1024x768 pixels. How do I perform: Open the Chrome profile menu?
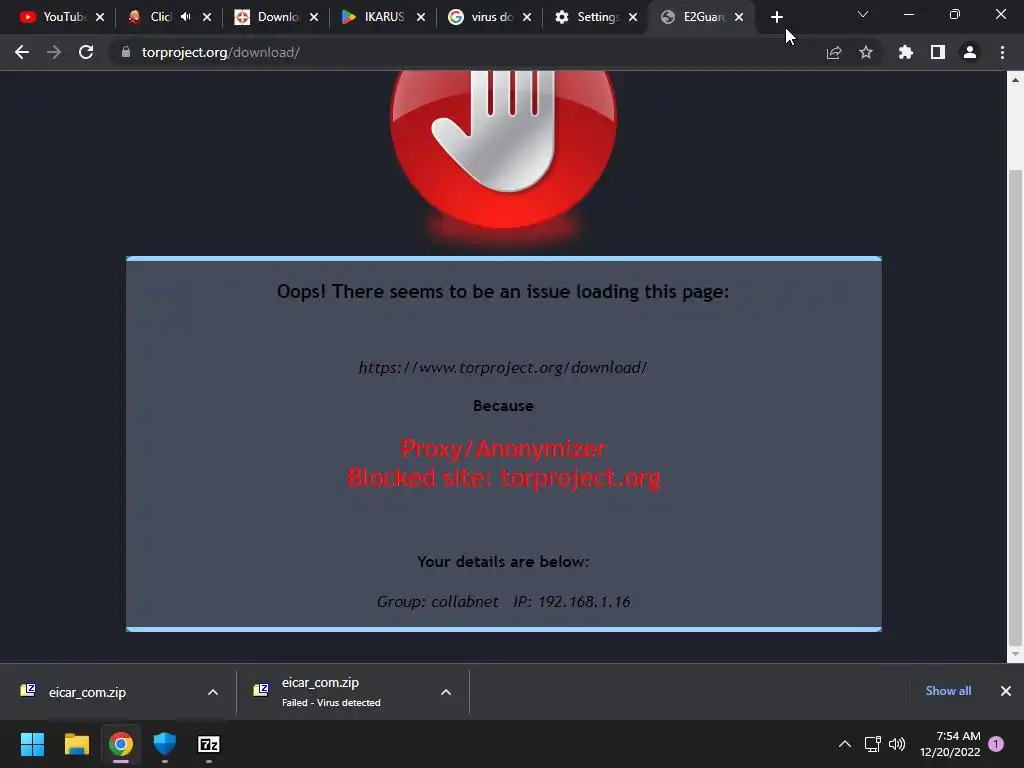pos(970,52)
